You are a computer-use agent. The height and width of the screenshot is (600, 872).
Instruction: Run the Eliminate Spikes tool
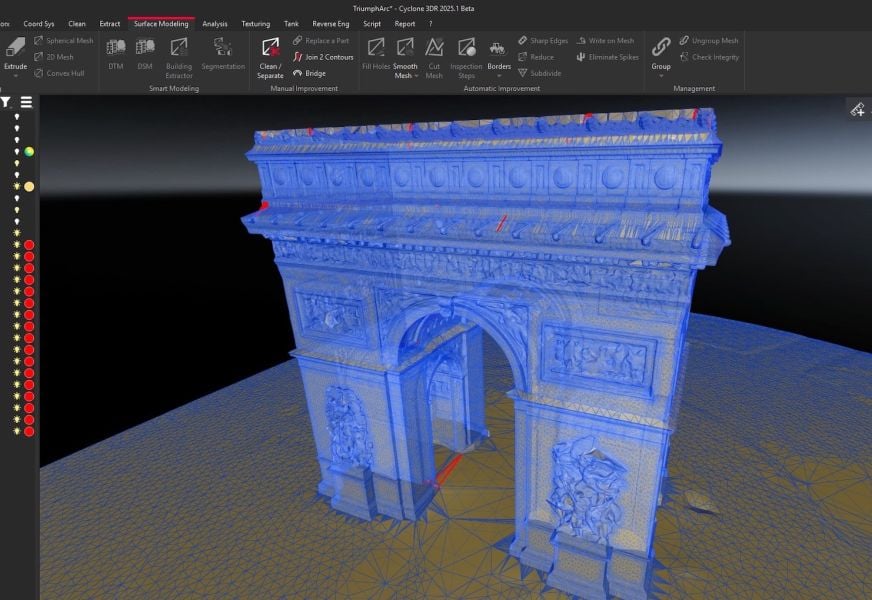(x=607, y=57)
